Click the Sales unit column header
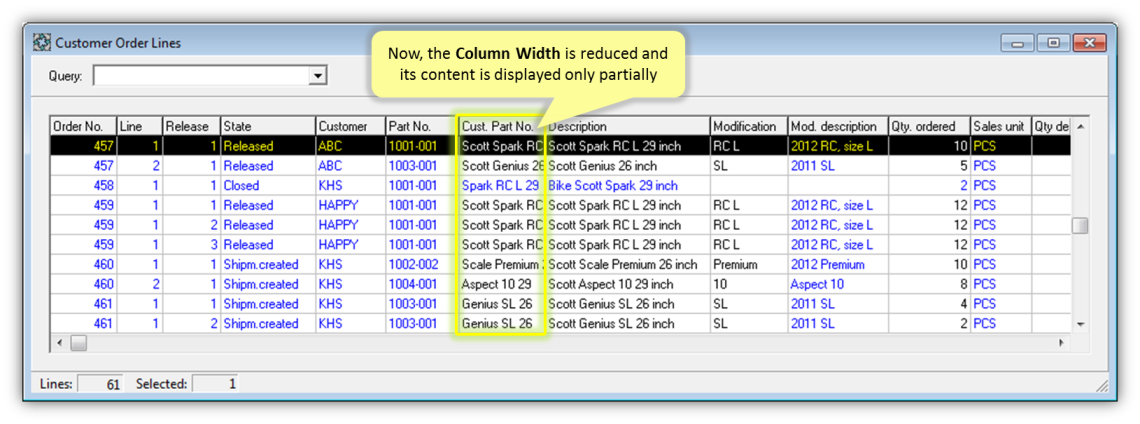This screenshot has height=424, width=1140. tap(1000, 127)
